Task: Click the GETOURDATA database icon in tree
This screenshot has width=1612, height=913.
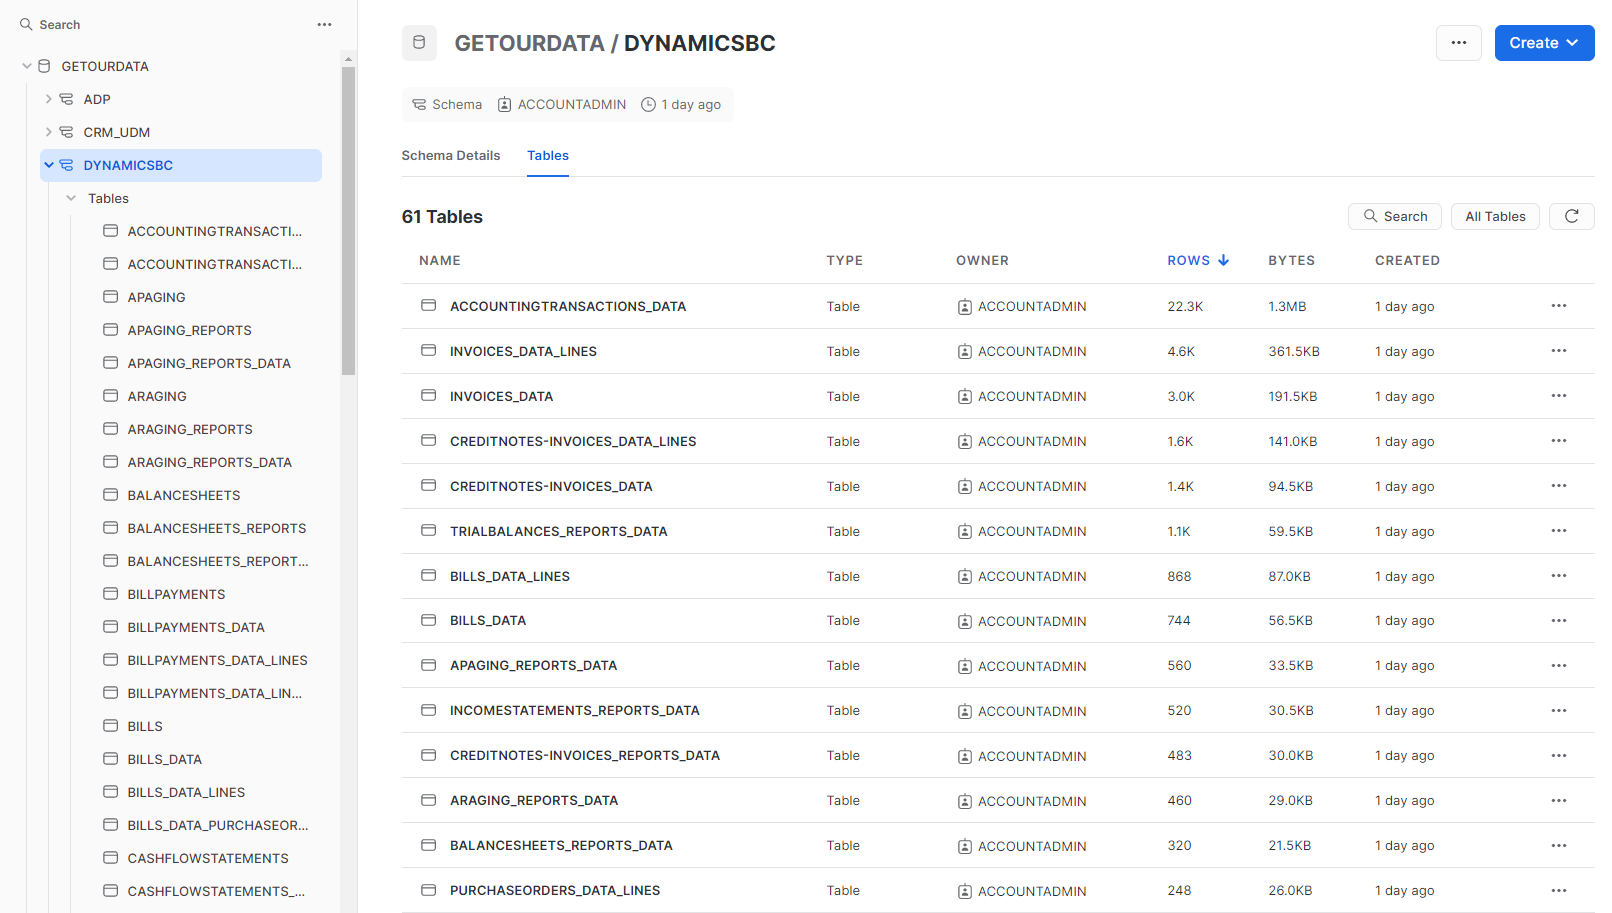Action: pos(44,66)
